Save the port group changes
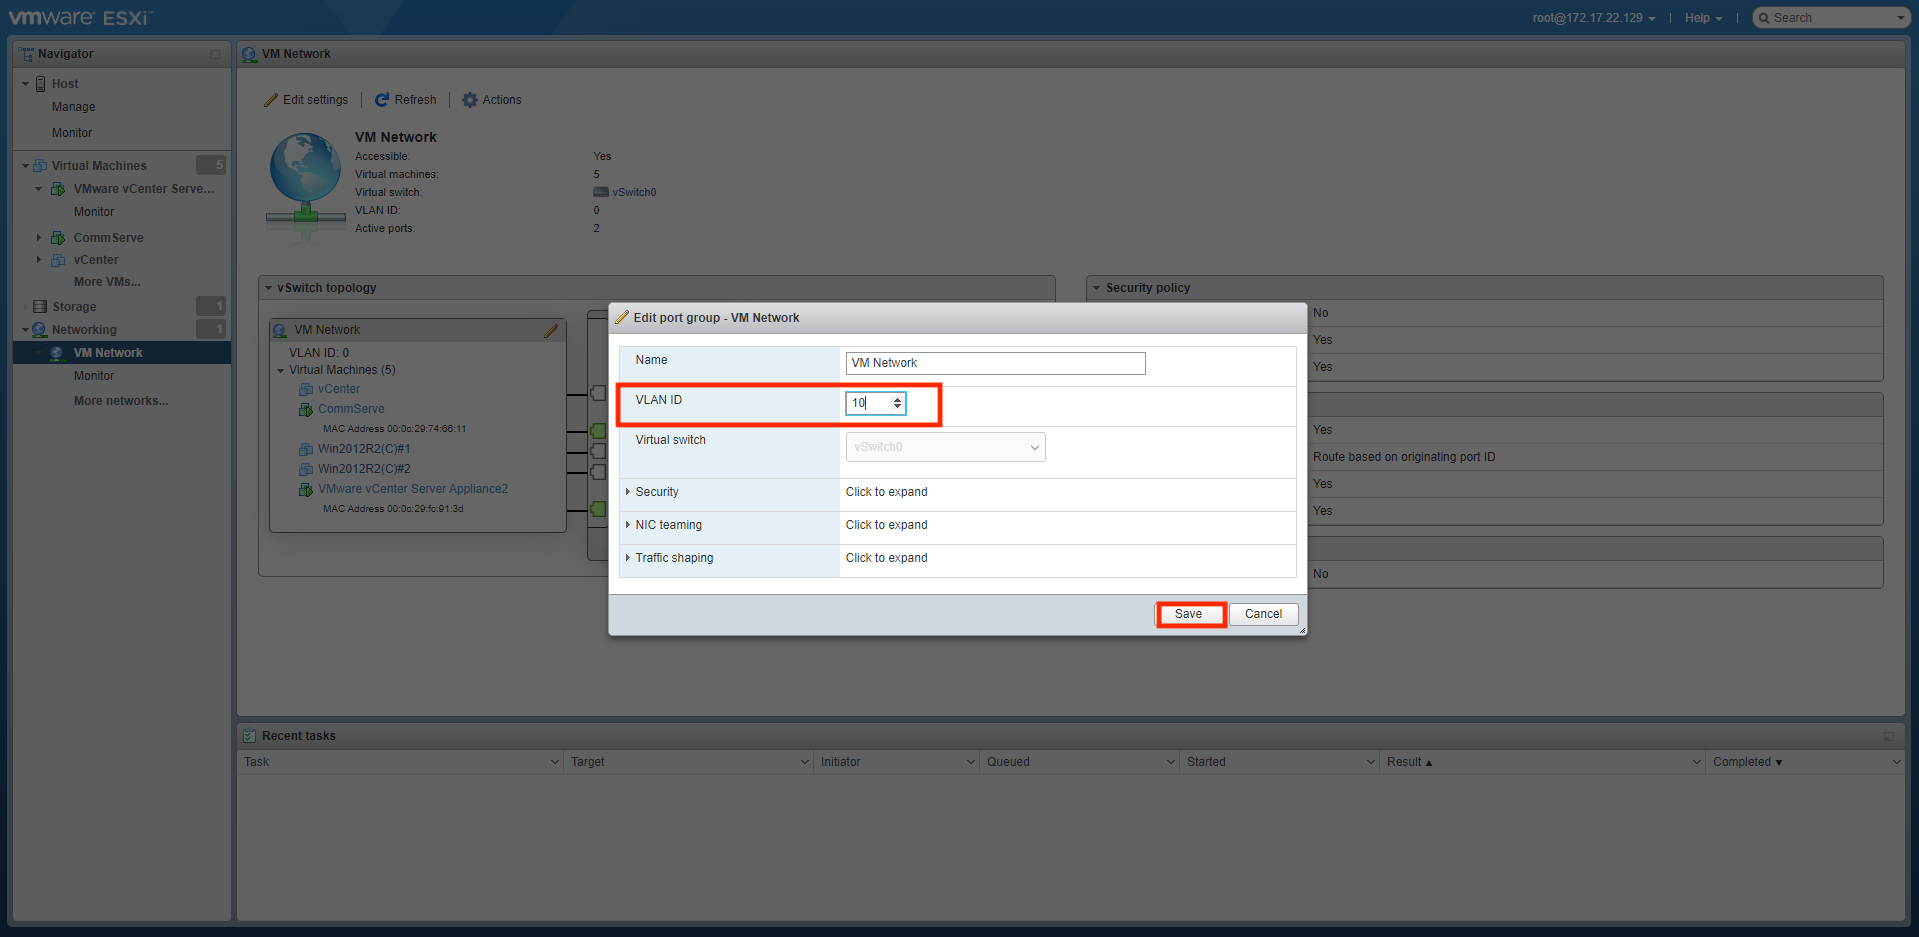1919x937 pixels. click(x=1189, y=614)
